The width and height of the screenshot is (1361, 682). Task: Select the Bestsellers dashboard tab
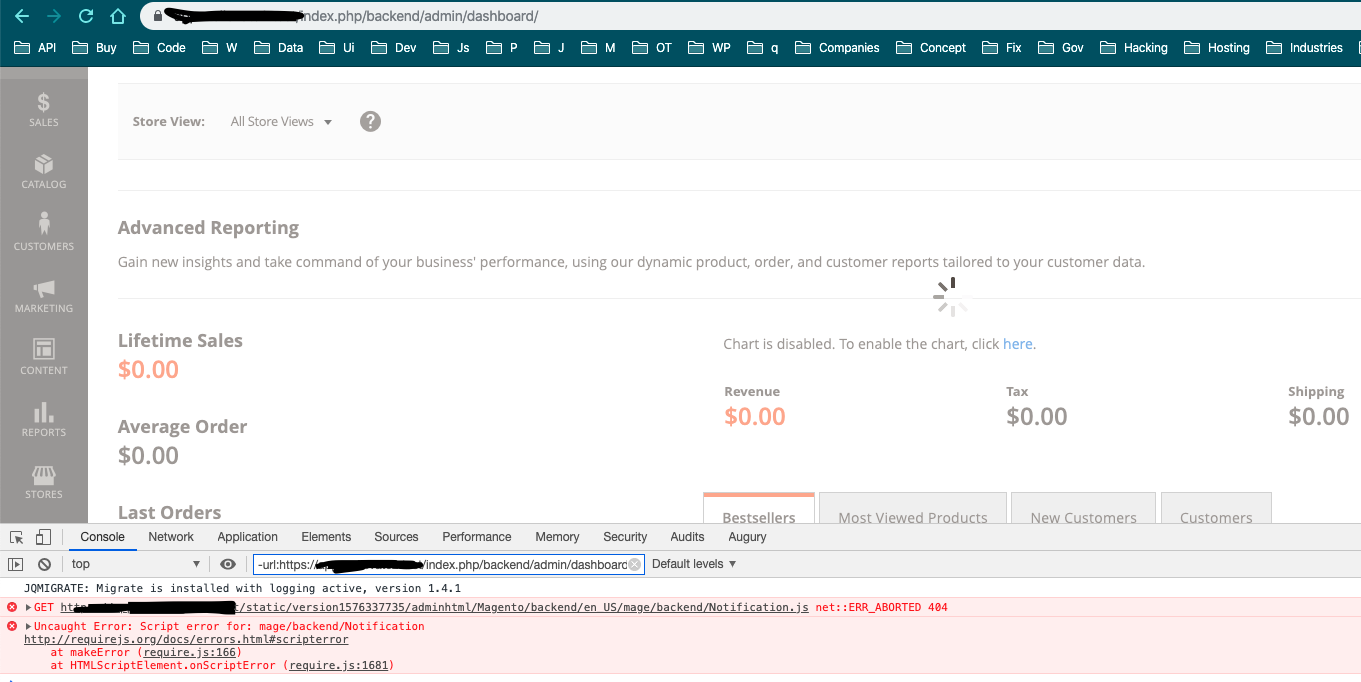[759, 508]
